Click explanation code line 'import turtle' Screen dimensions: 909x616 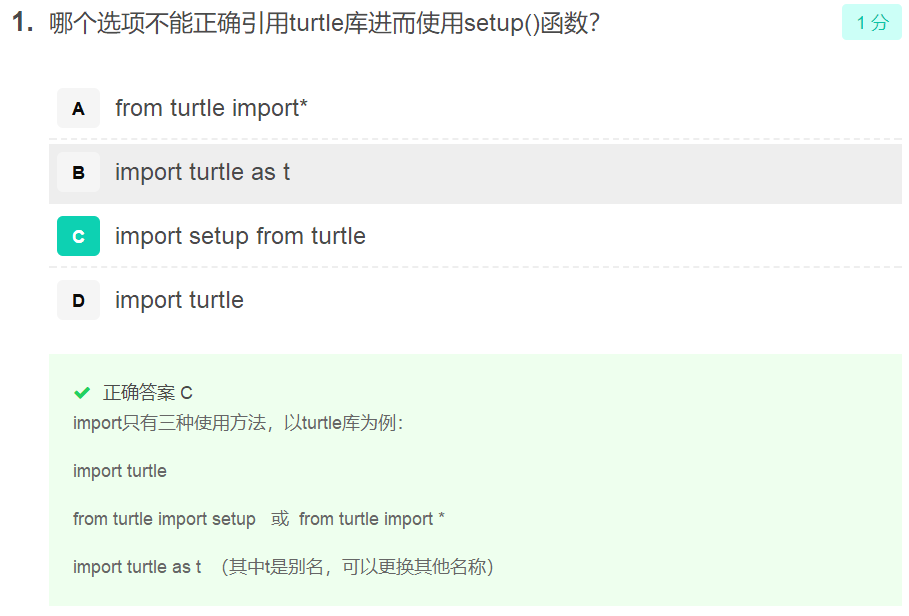point(120,471)
